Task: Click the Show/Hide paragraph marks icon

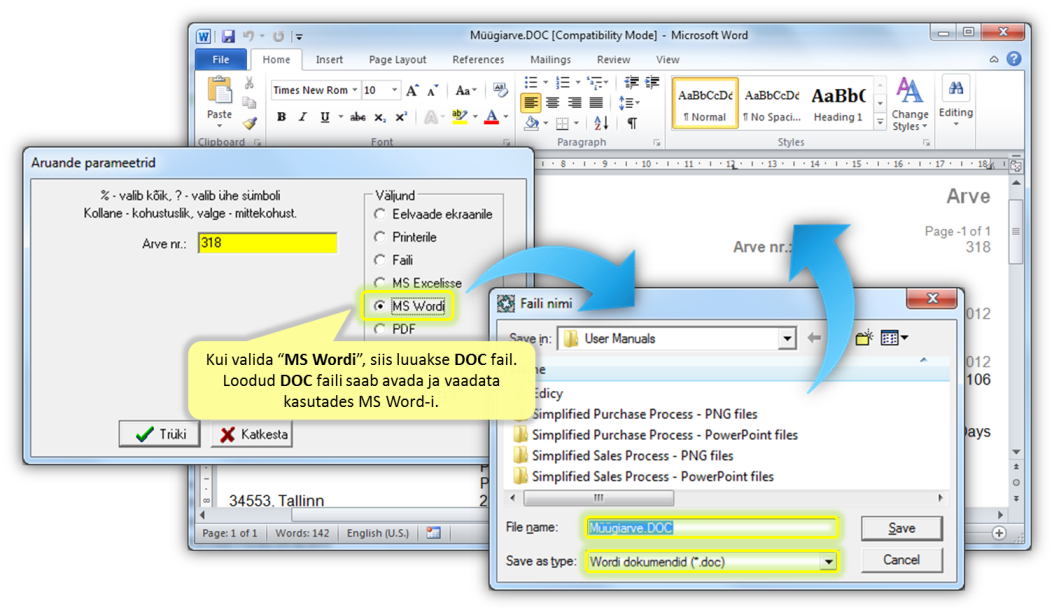Action: pos(632,124)
